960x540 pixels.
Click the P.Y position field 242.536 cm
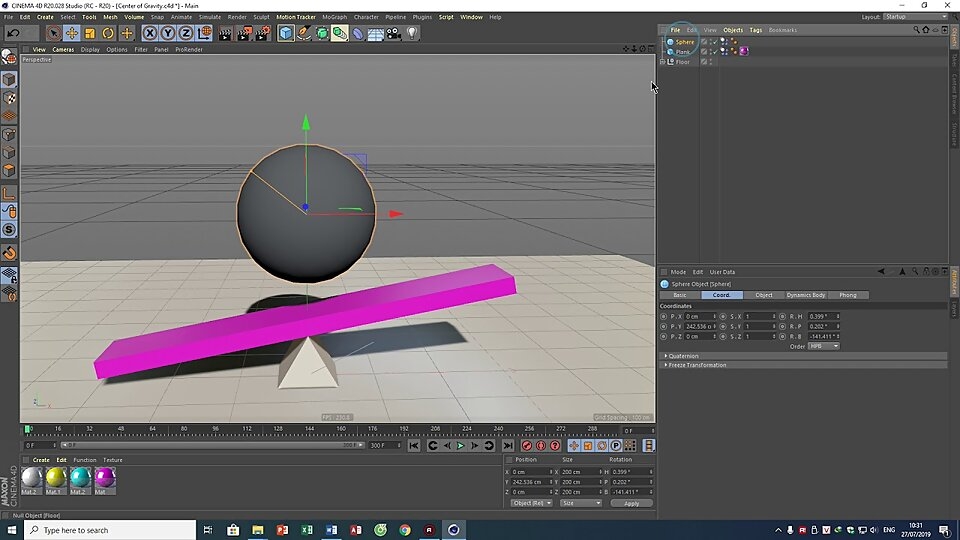[699, 326]
